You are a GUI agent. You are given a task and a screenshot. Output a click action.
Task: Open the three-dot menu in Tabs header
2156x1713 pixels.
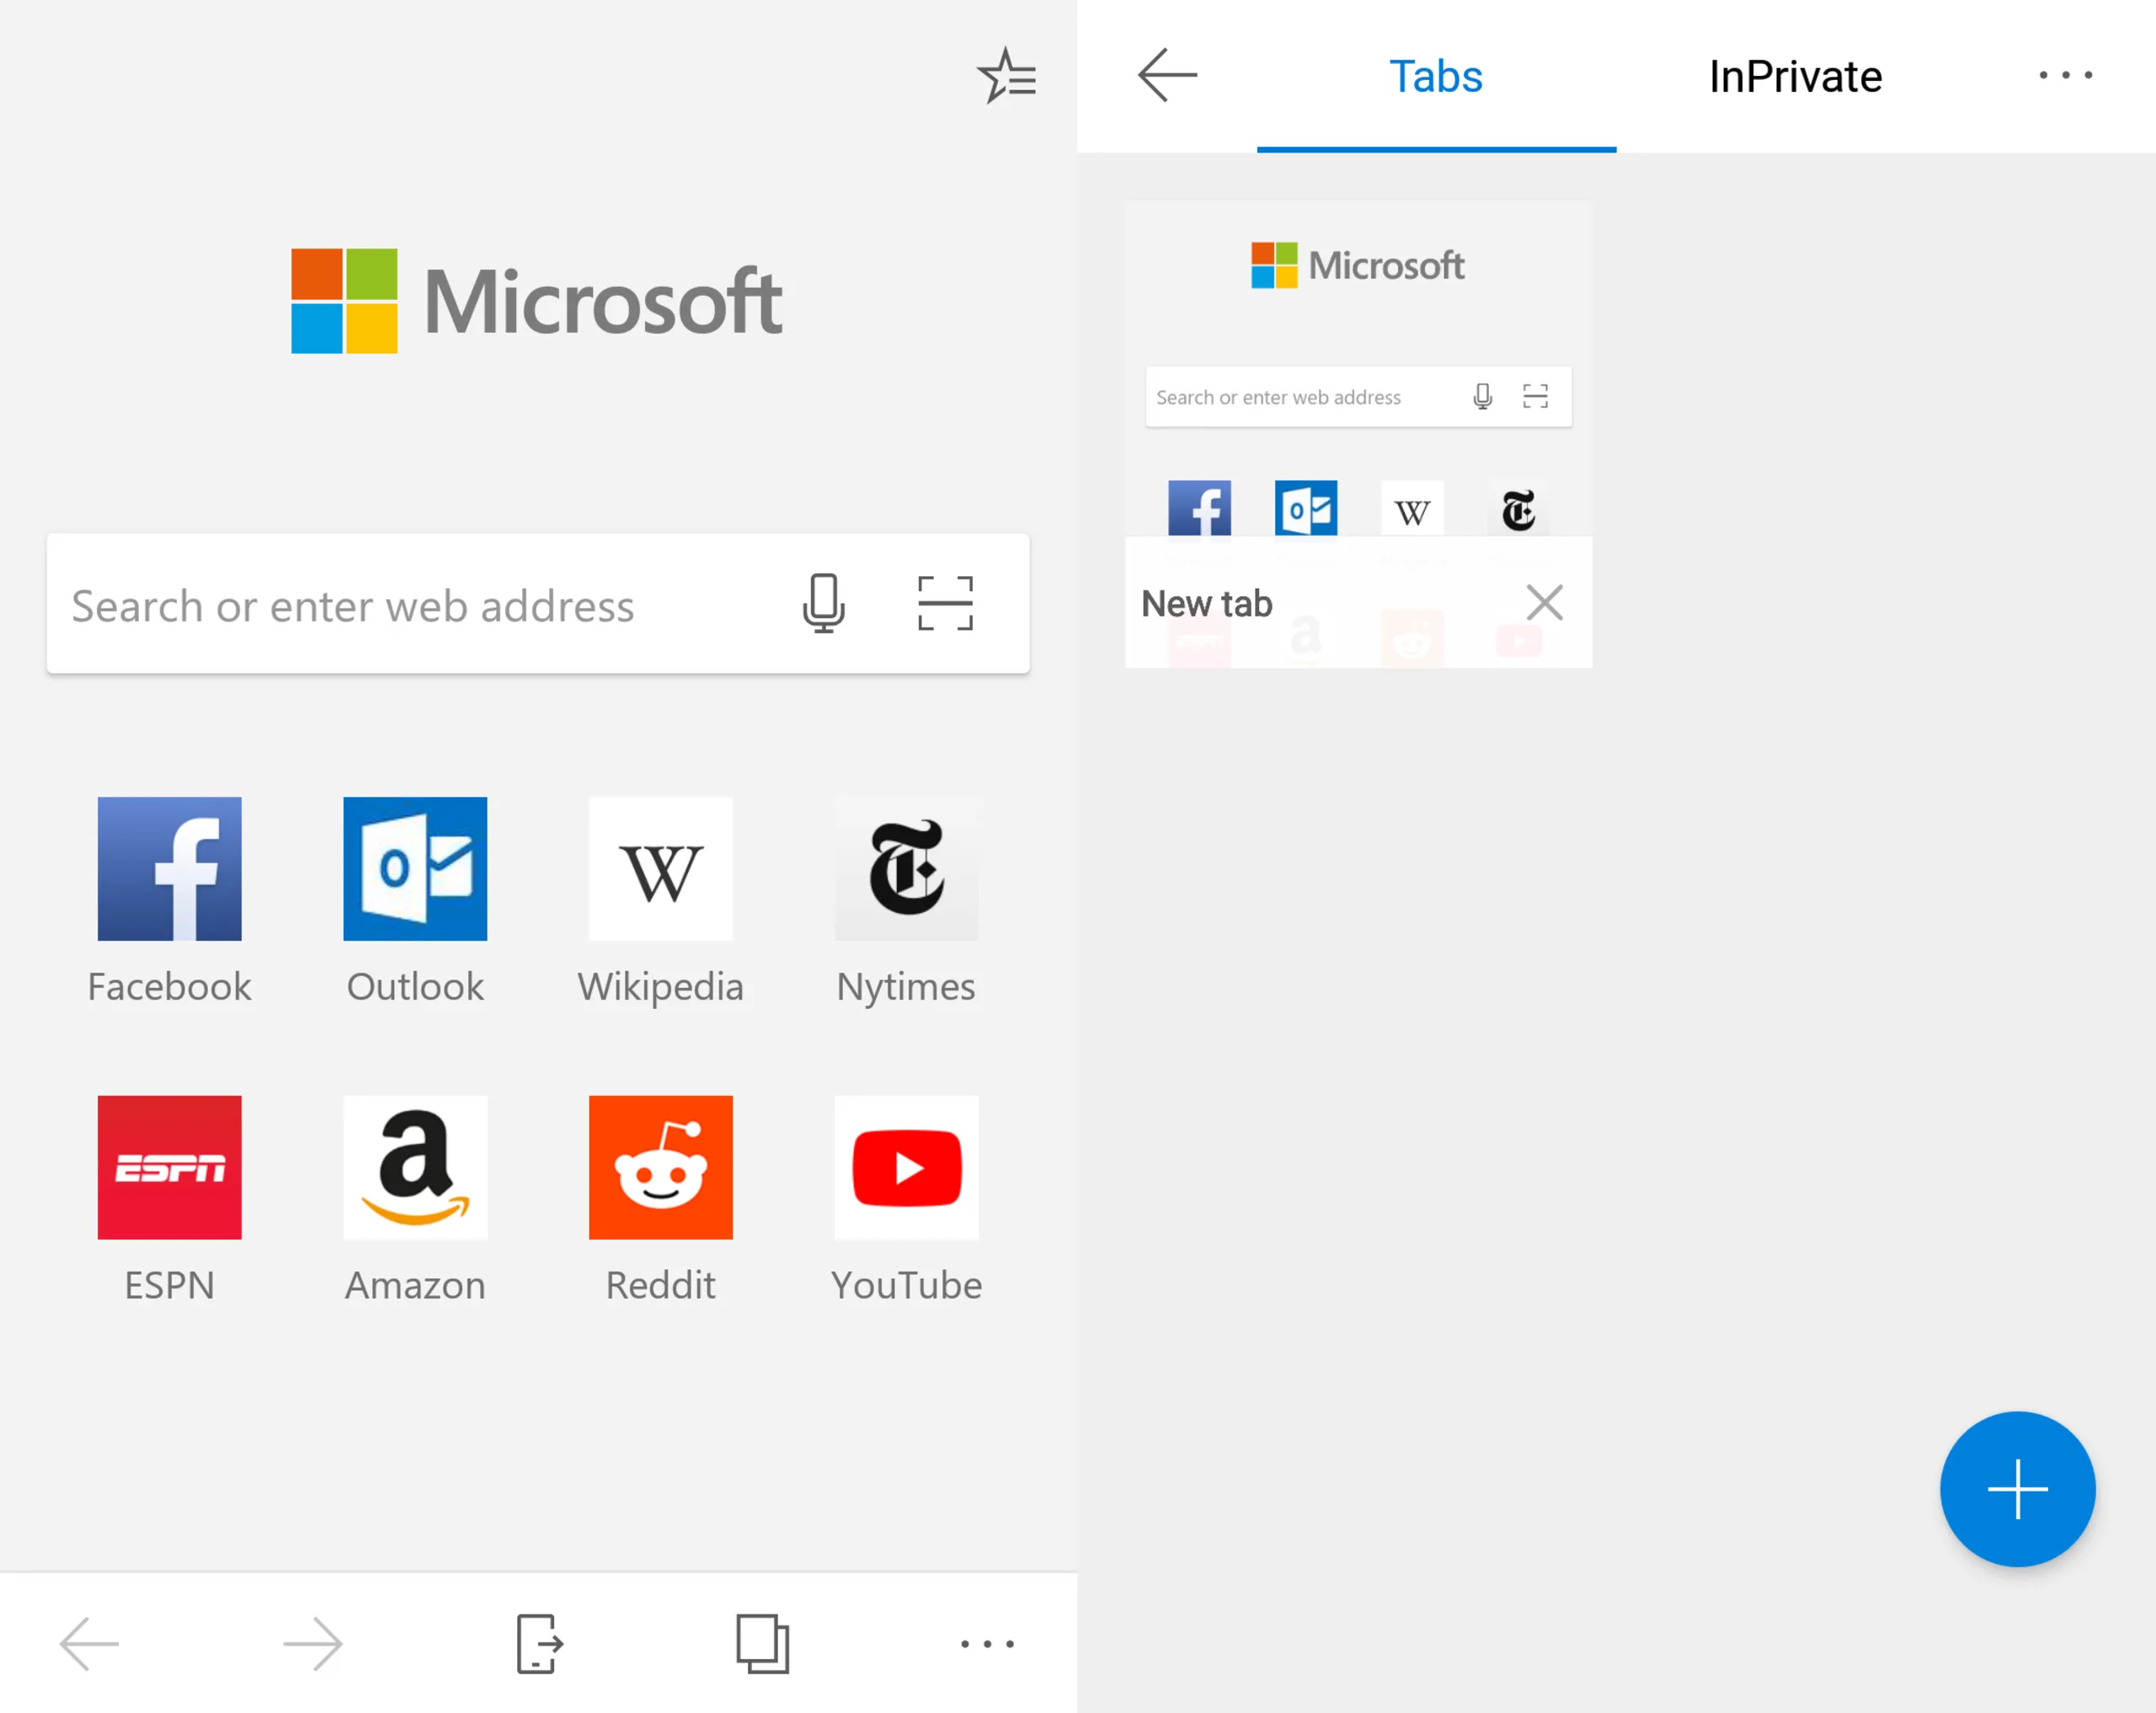click(2065, 76)
